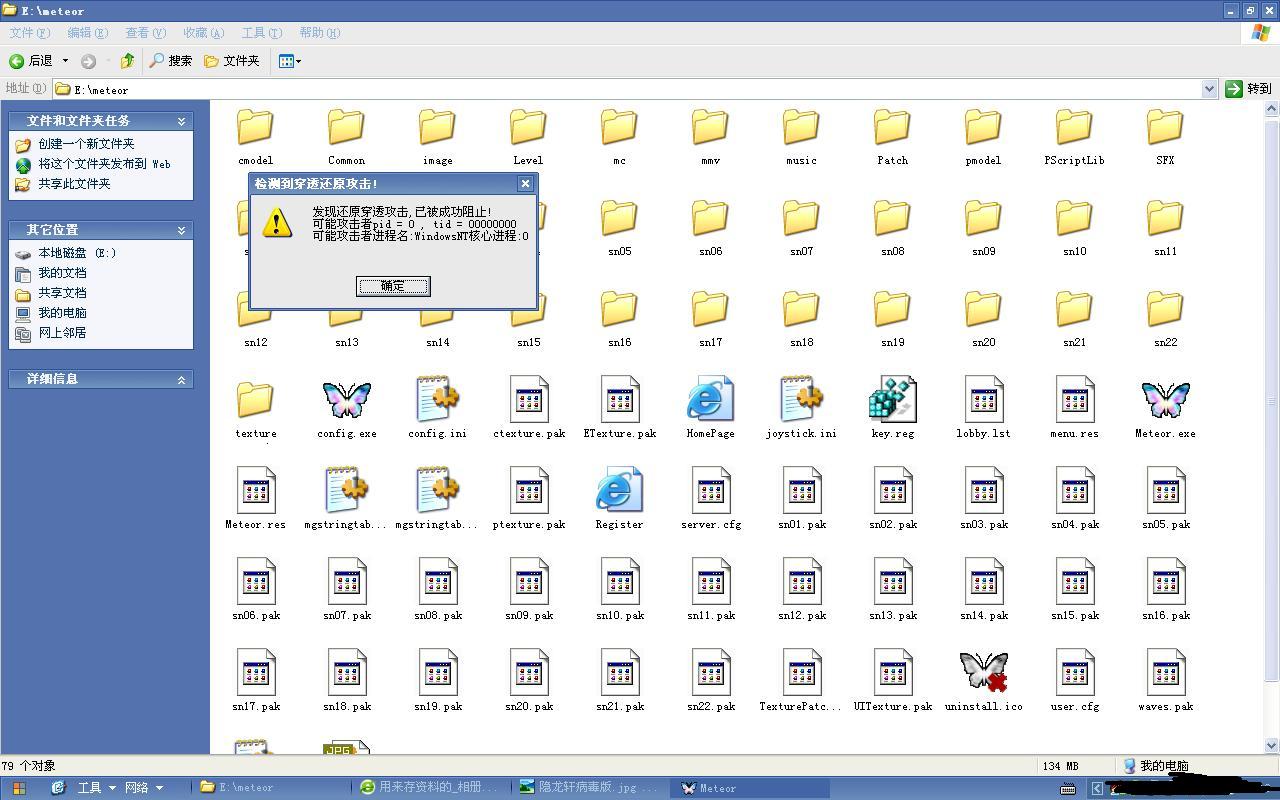Go up one folder level
Screen dimensions: 1280x800
coord(127,61)
